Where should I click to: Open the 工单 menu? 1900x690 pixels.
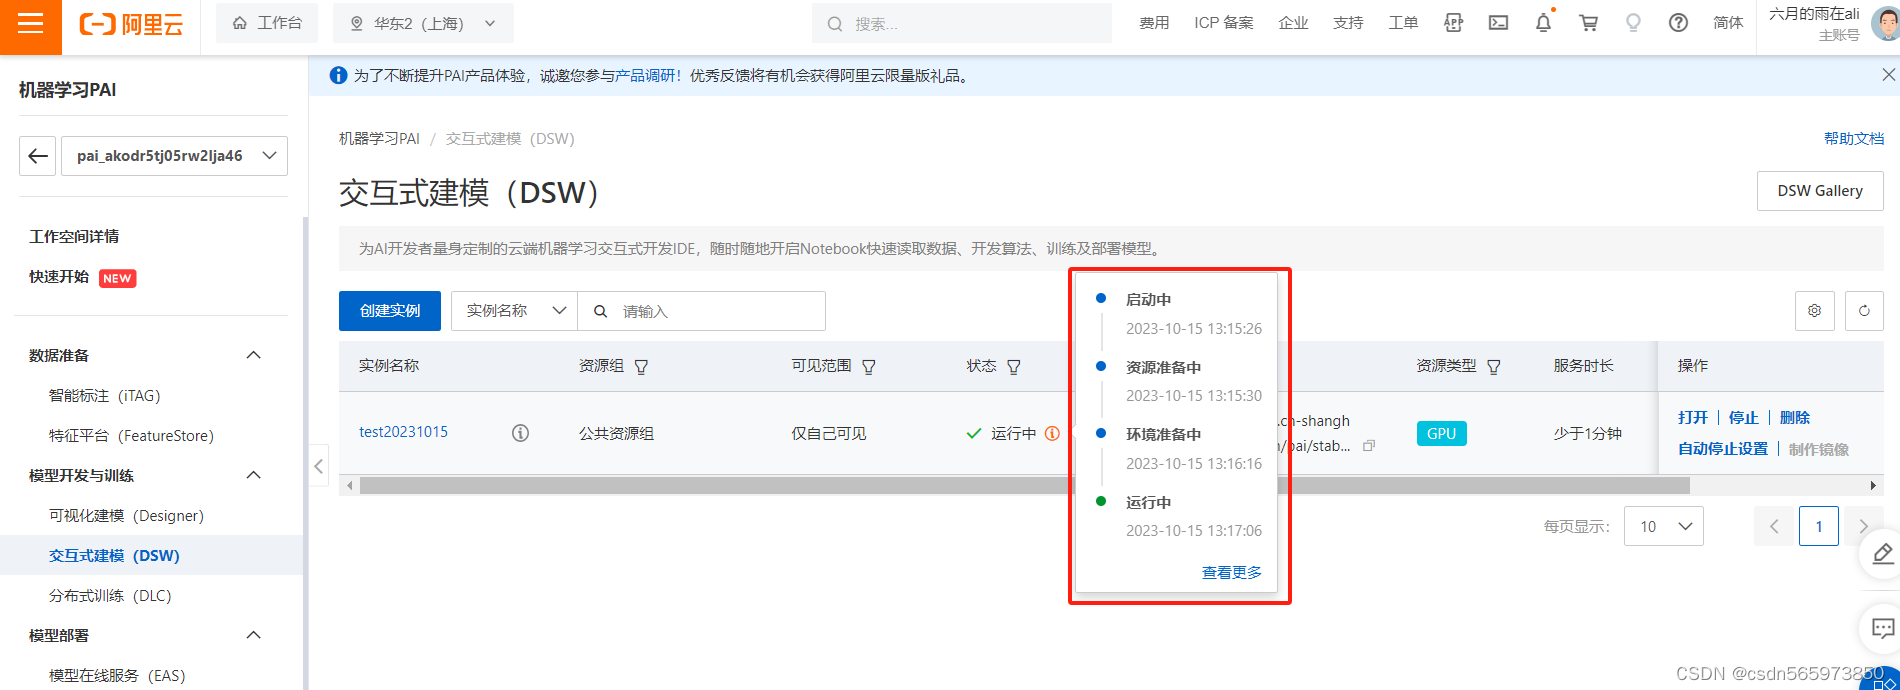pyautogui.click(x=1403, y=23)
